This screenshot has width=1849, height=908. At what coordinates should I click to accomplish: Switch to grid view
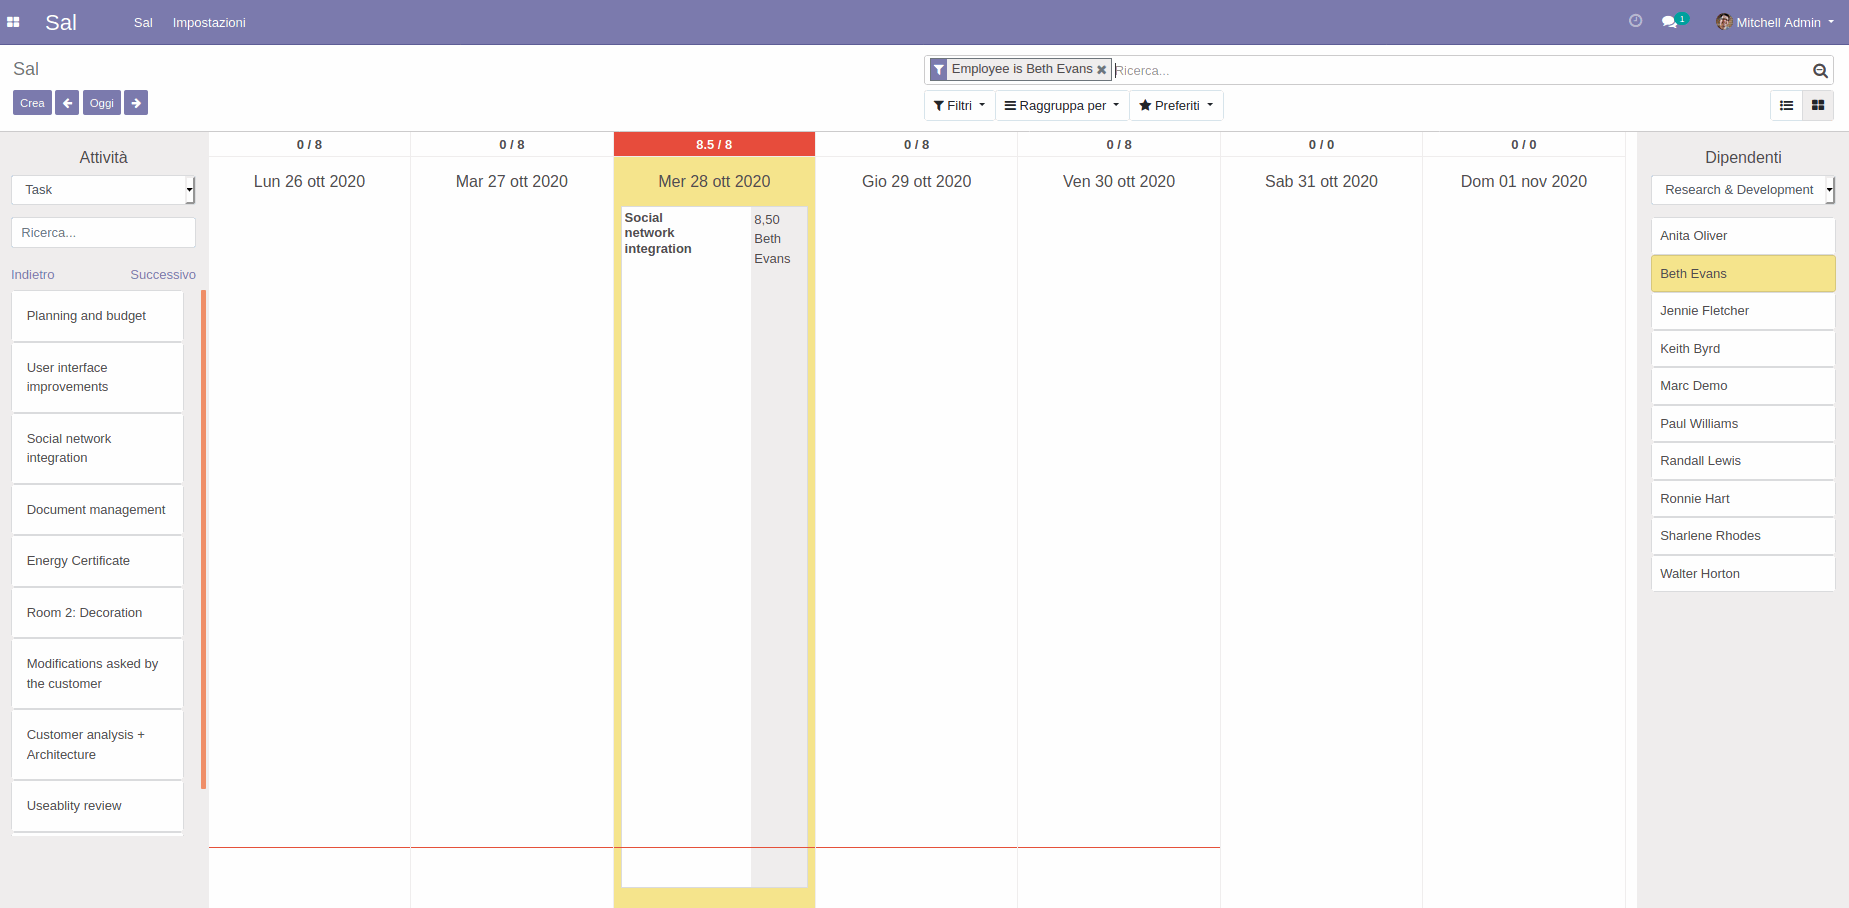pos(1817,106)
